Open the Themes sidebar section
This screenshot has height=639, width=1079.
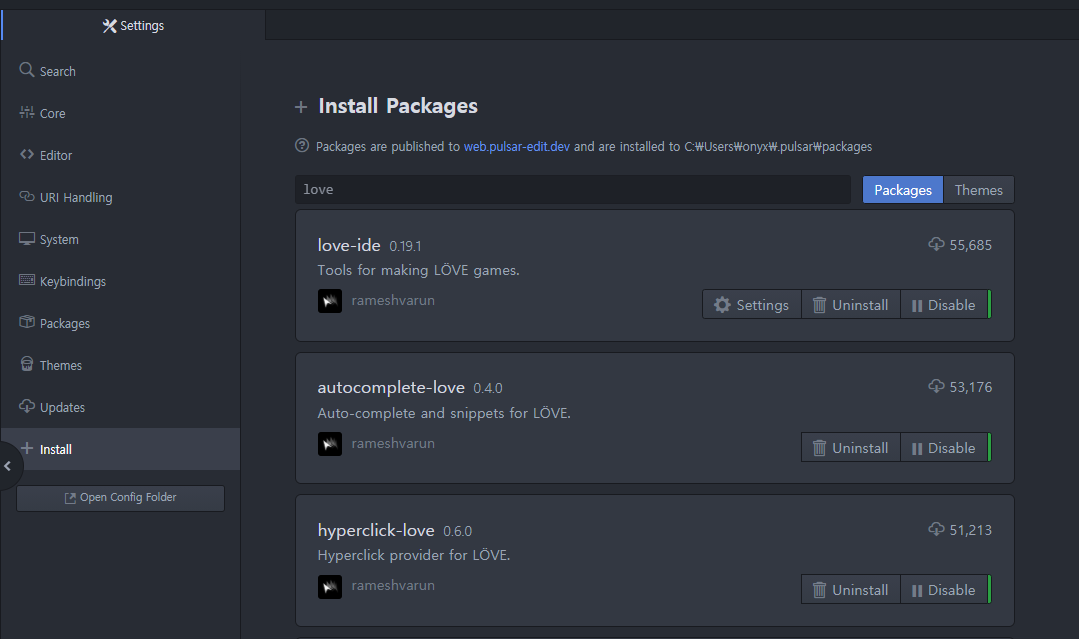pyautogui.click(x=120, y=365)
